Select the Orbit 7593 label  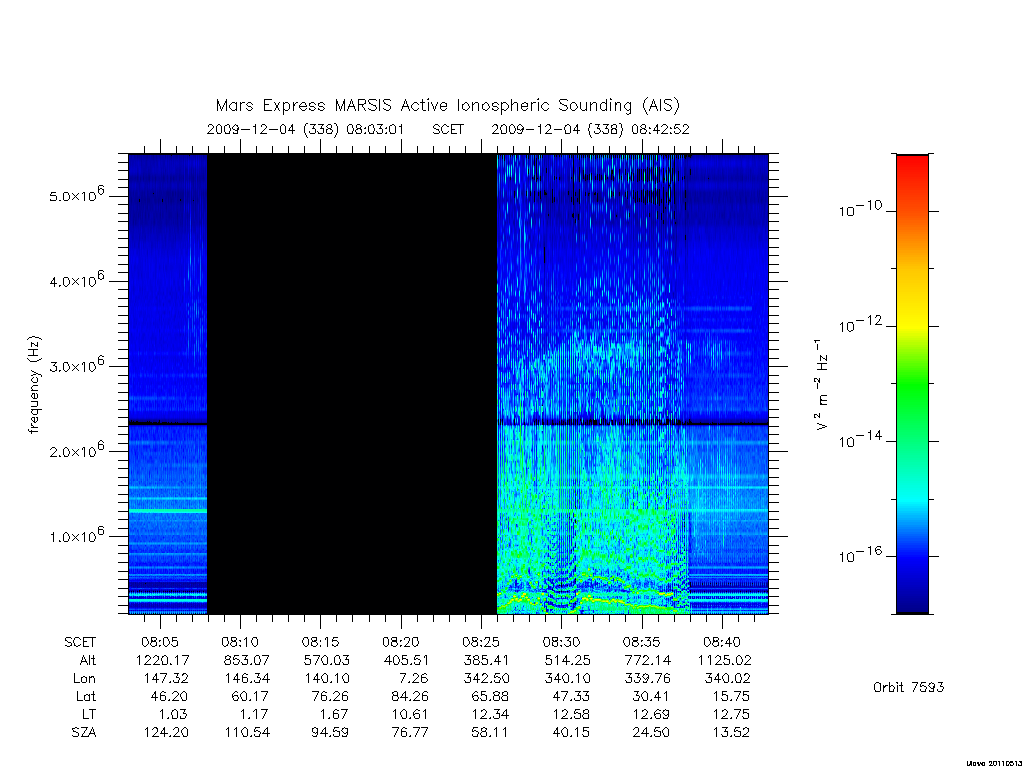click(908, 687)
